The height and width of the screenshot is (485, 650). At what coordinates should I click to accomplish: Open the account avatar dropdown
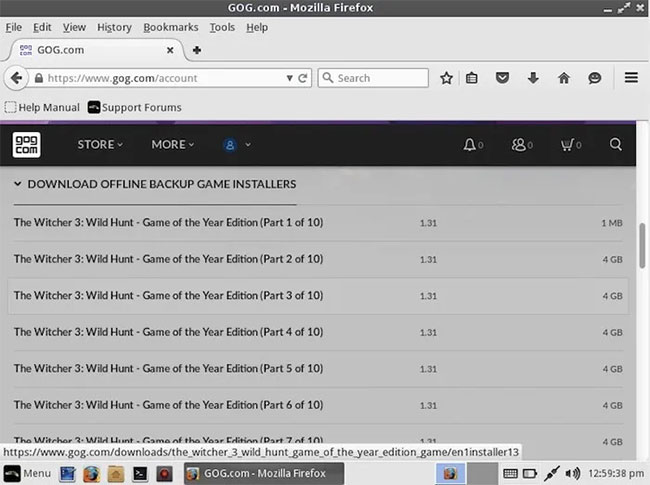click(237, 145)
